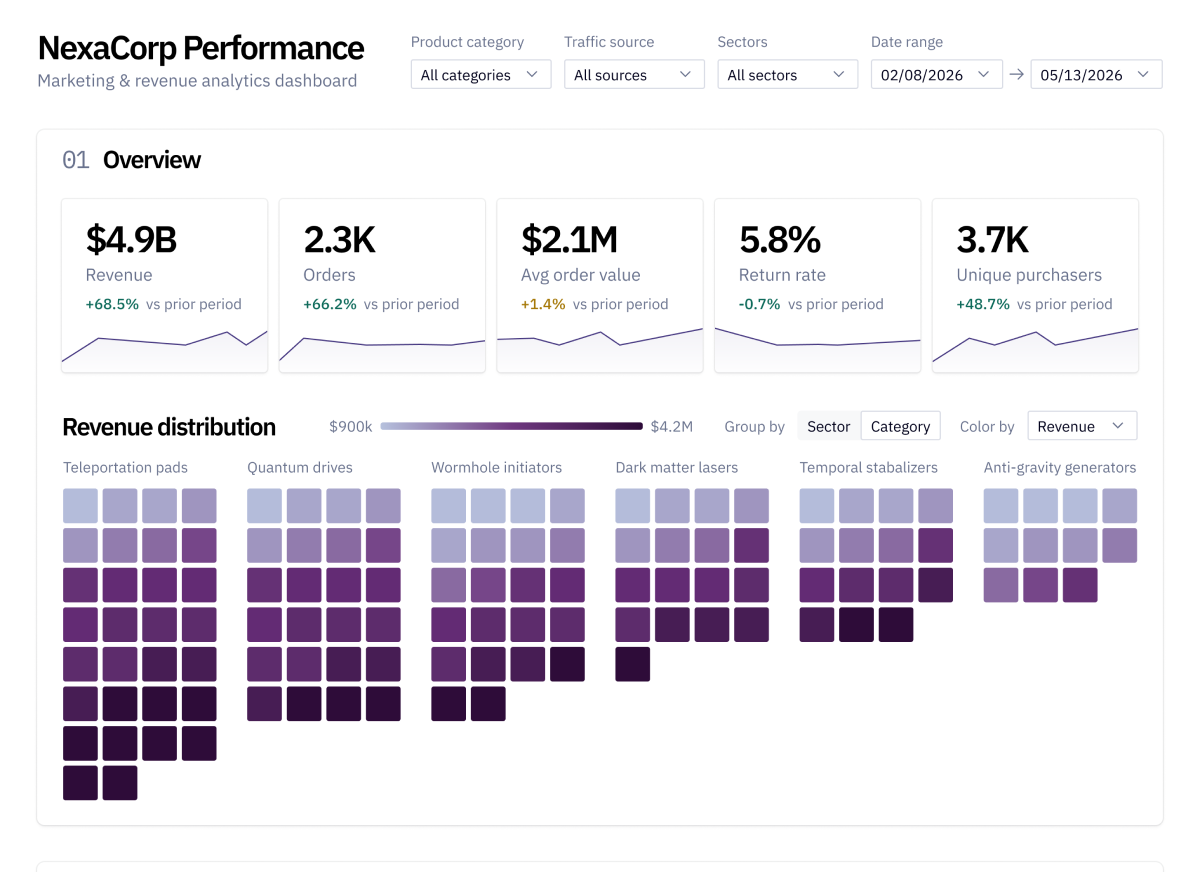Click the Revenue $4.9B card
1200x872 pixels.
point(165,285)
